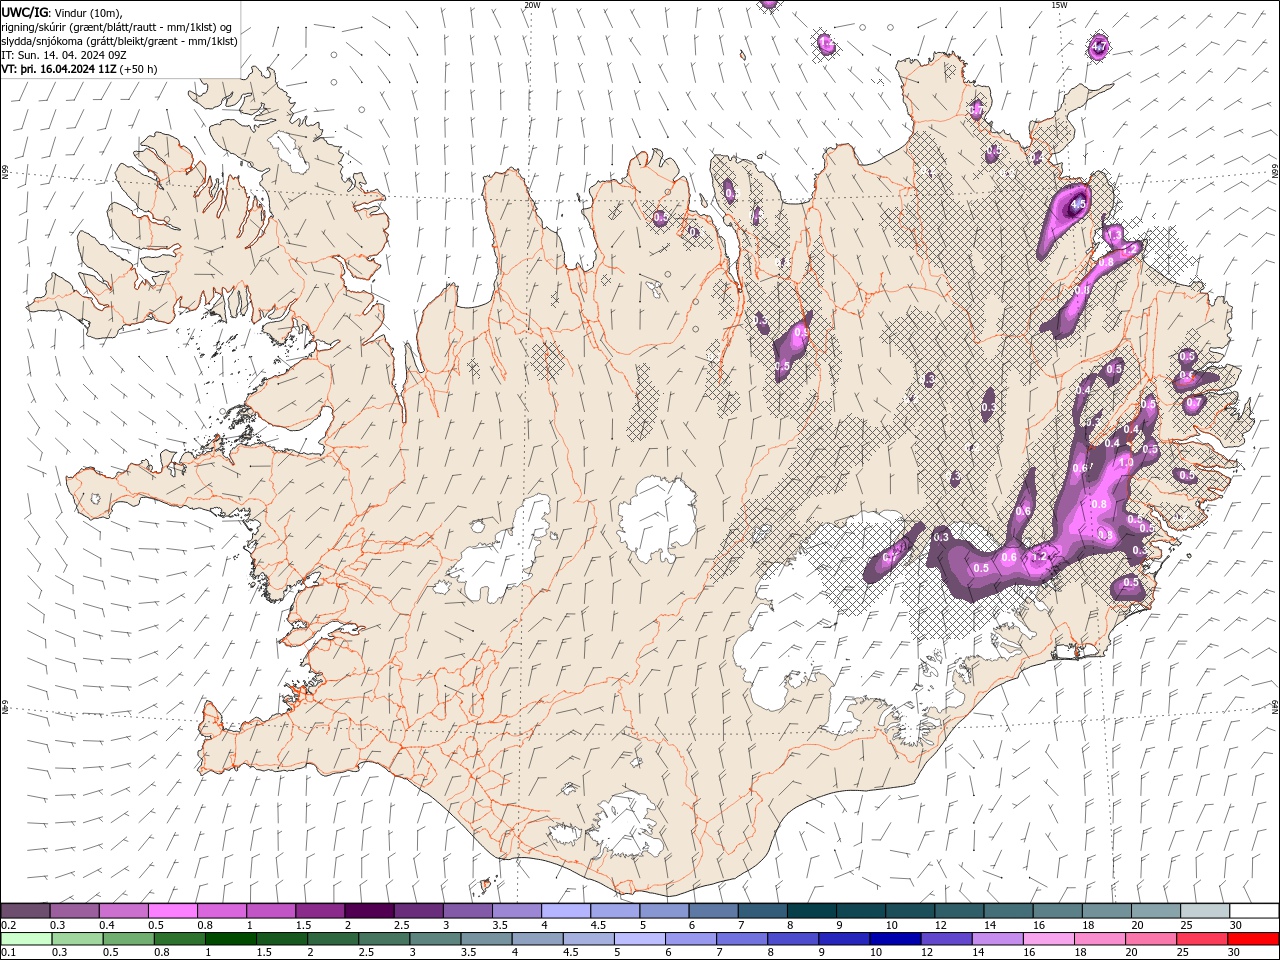This screenshot has height=960, width=1280.
Task: Click the 'slydda/snjókoma' legend description line
Action: pyautogui.click(x=120, y=41)
